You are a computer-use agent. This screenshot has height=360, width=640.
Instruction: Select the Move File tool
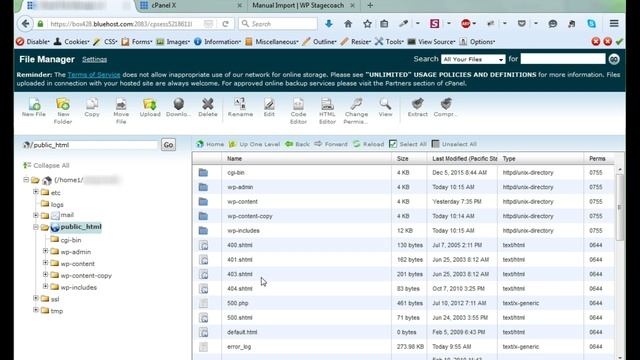coord(121,111)
